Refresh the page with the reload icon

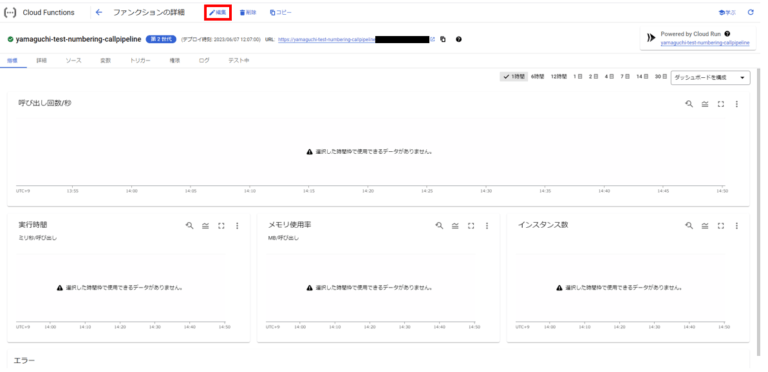[x=750, y=13]
